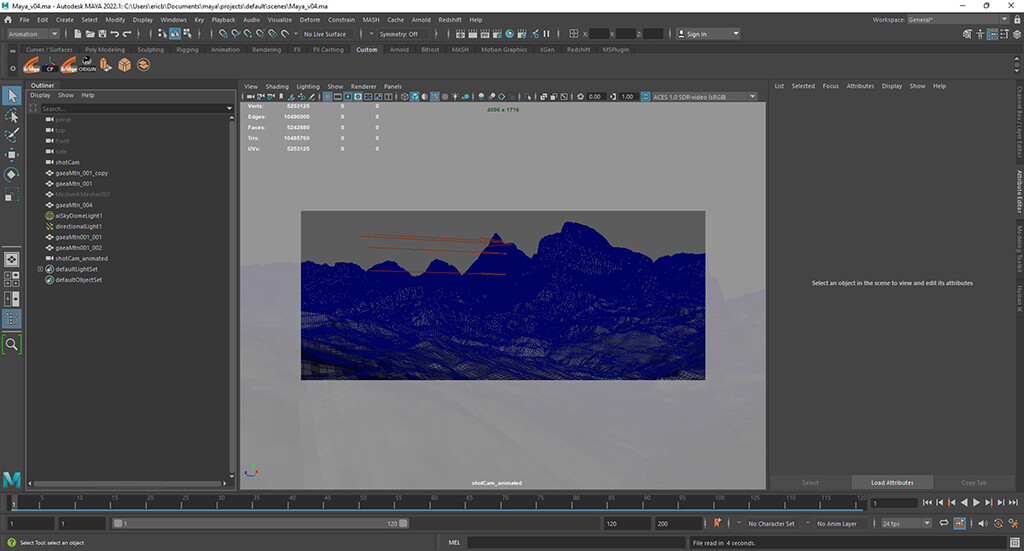This screenshot has height=551, width=1024.
Task: Select gaeaMtn_004 in the Outliner
Action: (74, 205)
